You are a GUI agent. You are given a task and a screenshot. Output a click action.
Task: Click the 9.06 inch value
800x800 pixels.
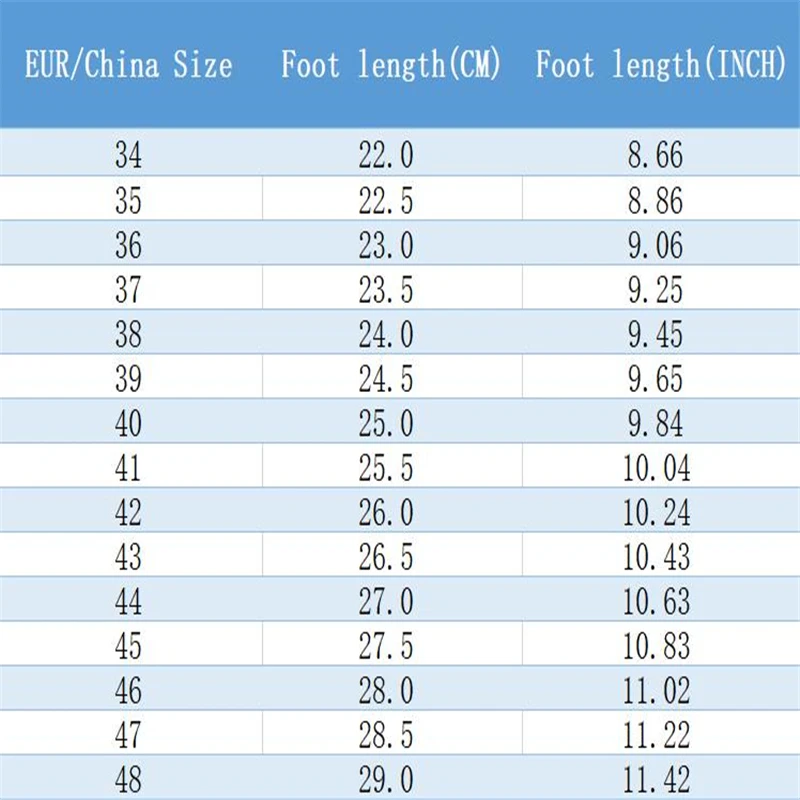656,245
